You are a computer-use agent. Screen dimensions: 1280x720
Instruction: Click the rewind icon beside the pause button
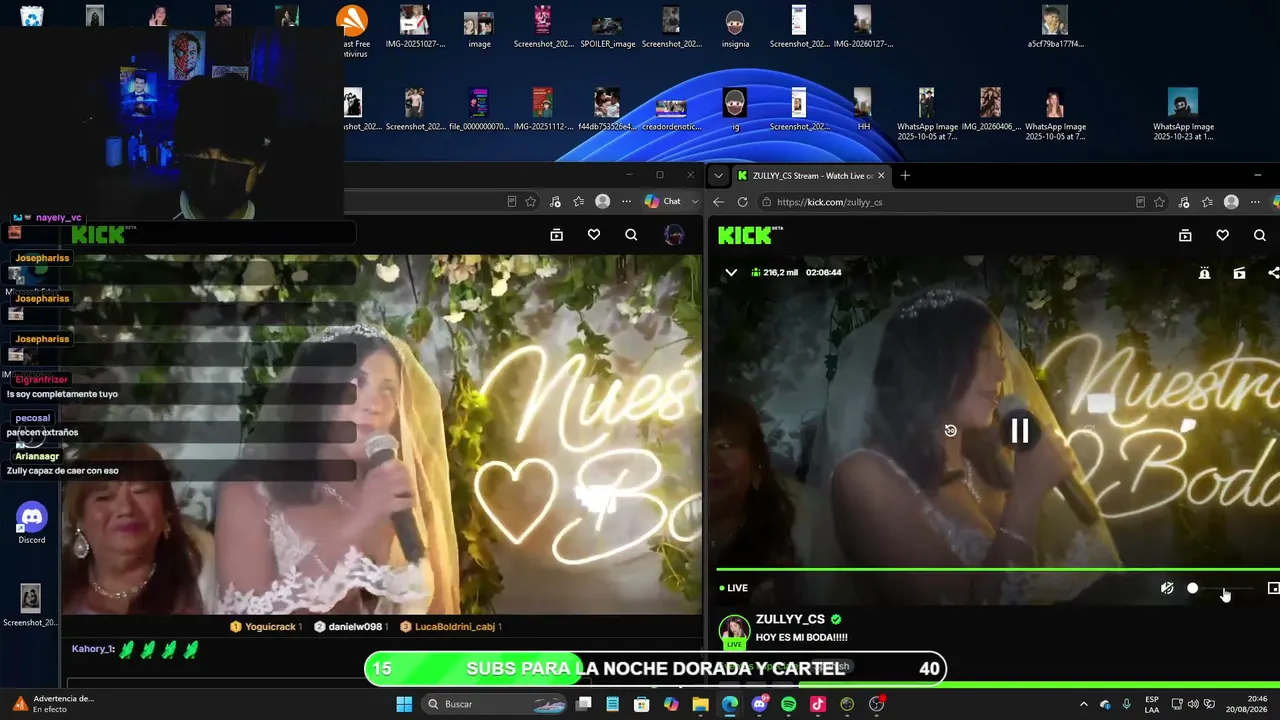(950, 430)
